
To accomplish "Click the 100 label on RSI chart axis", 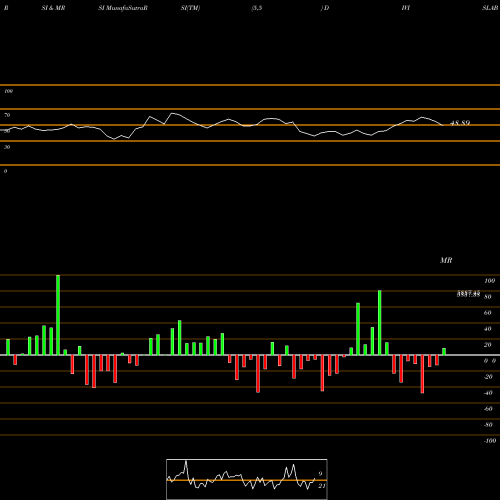I will (x=8, y=91).
